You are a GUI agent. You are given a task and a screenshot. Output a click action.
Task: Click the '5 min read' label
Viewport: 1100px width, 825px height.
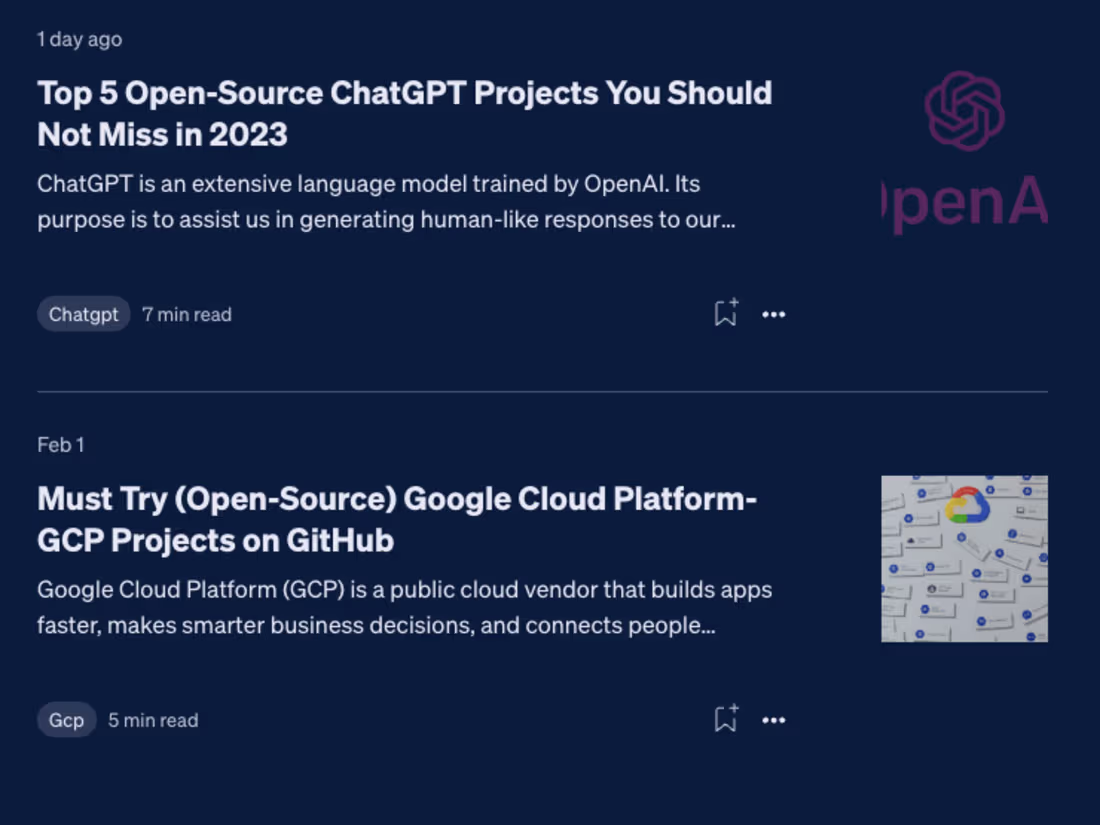[153, 720]
